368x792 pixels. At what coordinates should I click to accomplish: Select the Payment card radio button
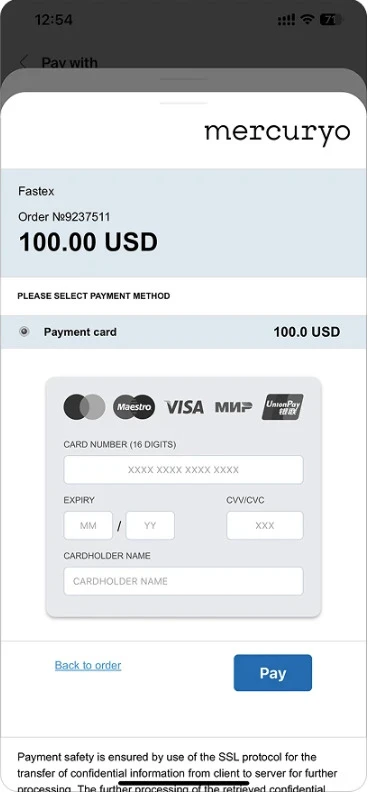[x=24, y=332]
